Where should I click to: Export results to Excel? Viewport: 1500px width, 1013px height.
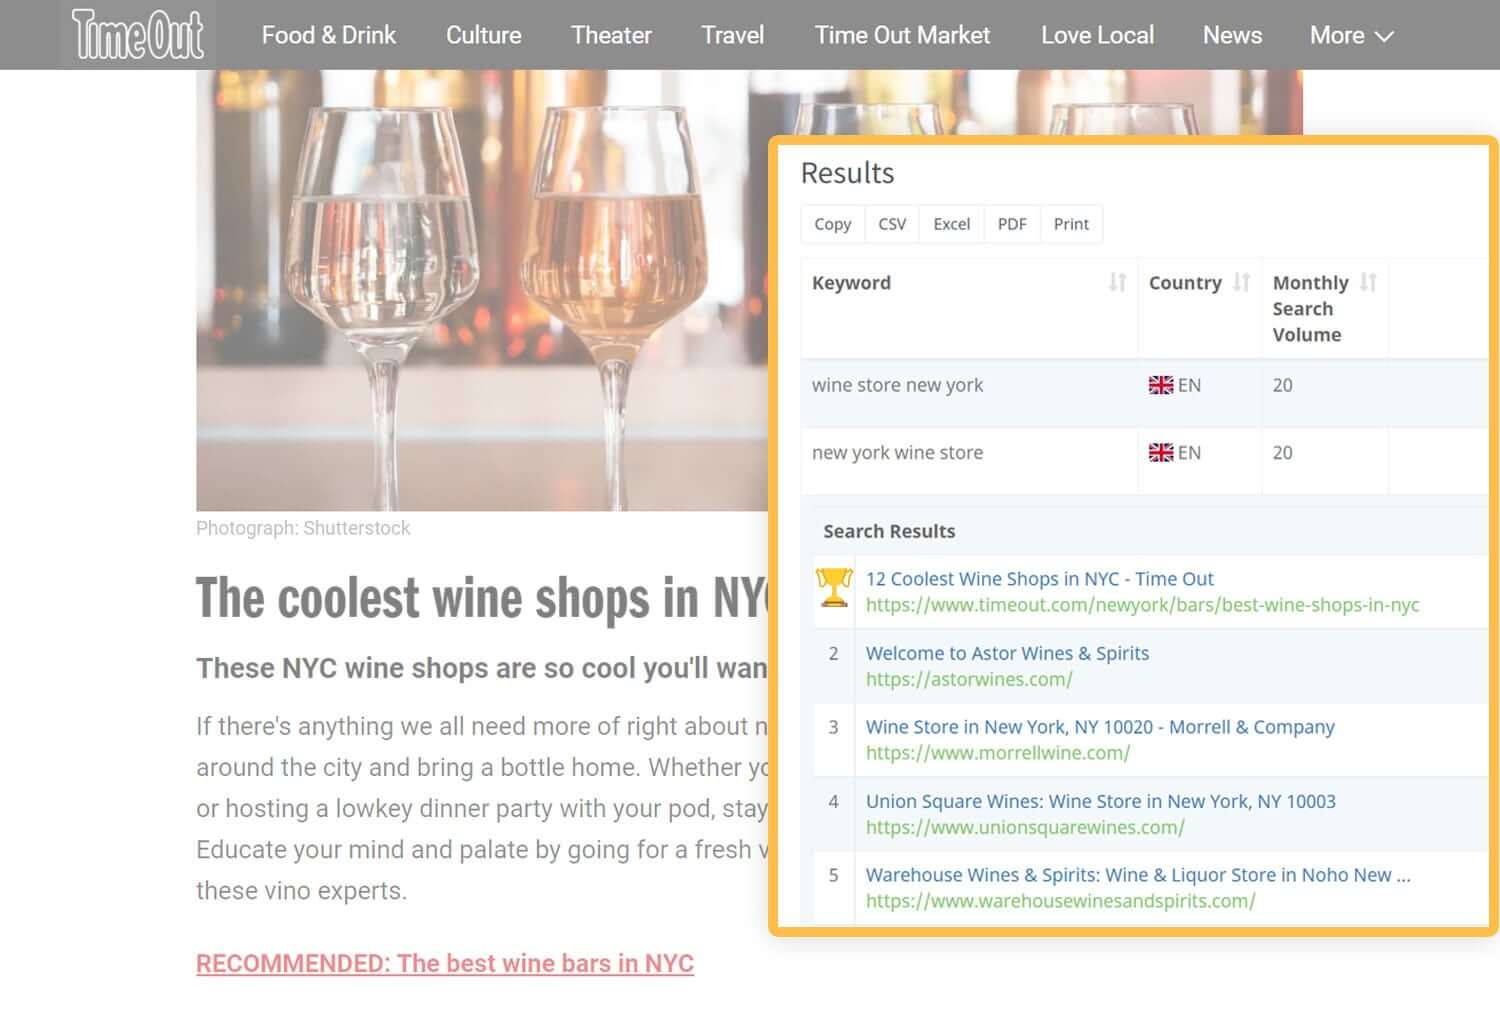tap(951, 224)
